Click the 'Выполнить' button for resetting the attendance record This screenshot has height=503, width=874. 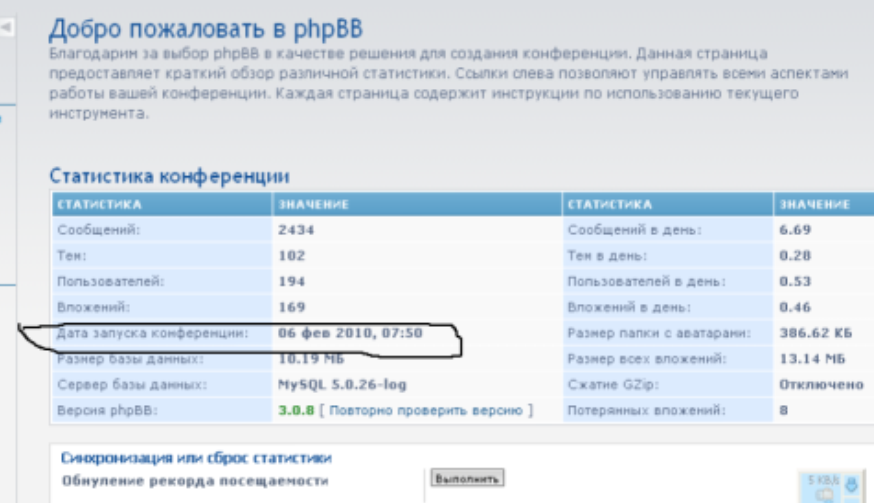(x=467, y=478)
